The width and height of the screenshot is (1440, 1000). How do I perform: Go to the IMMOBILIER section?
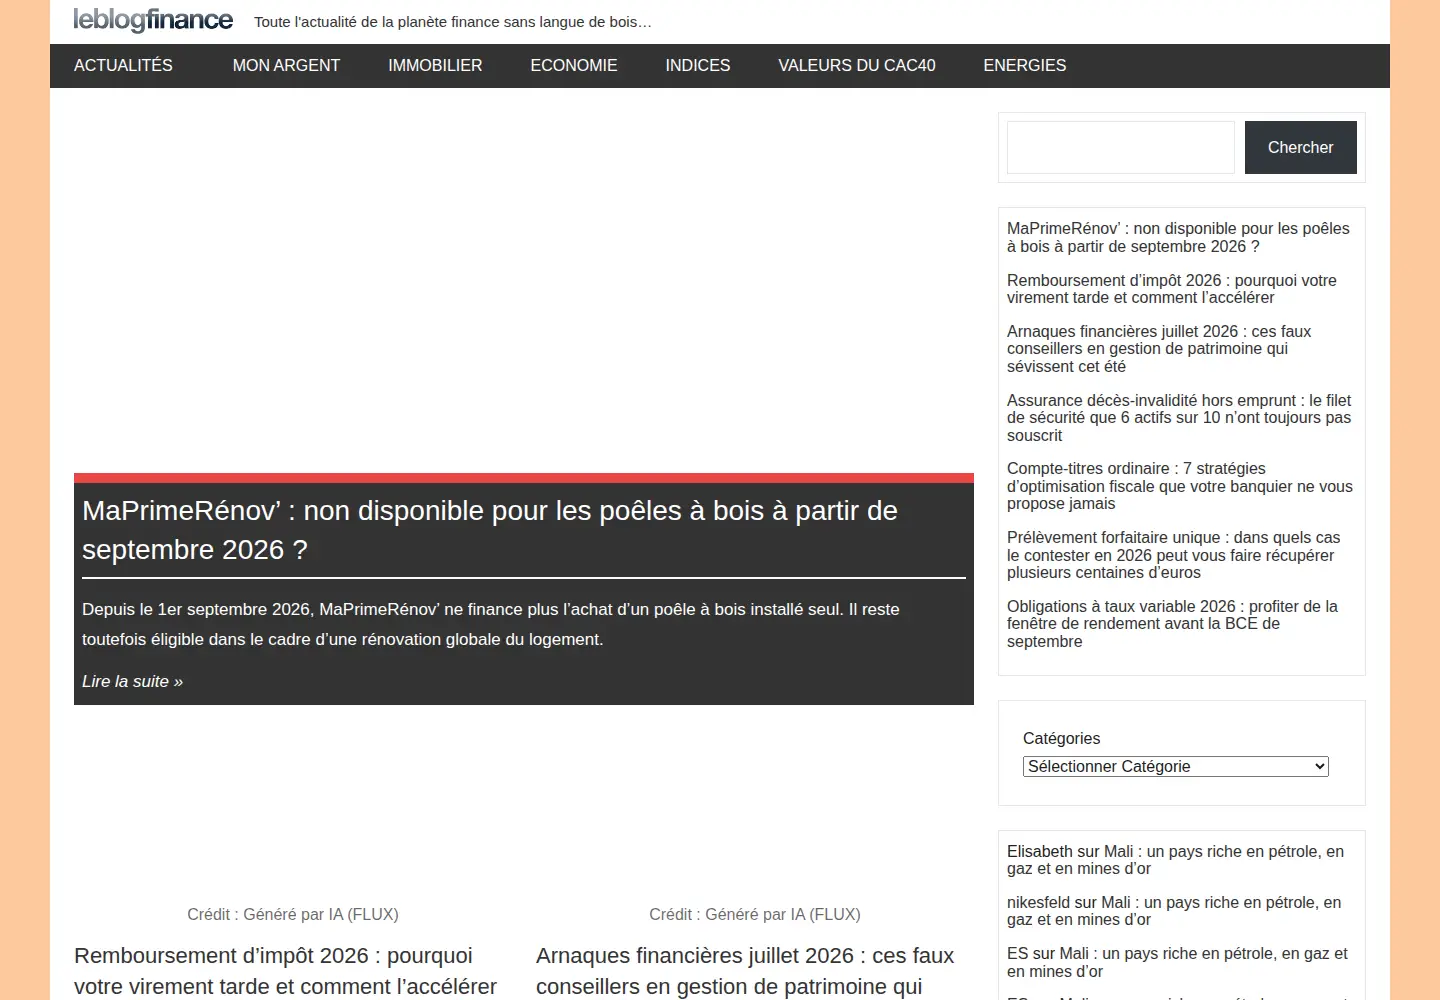(435, 66)
